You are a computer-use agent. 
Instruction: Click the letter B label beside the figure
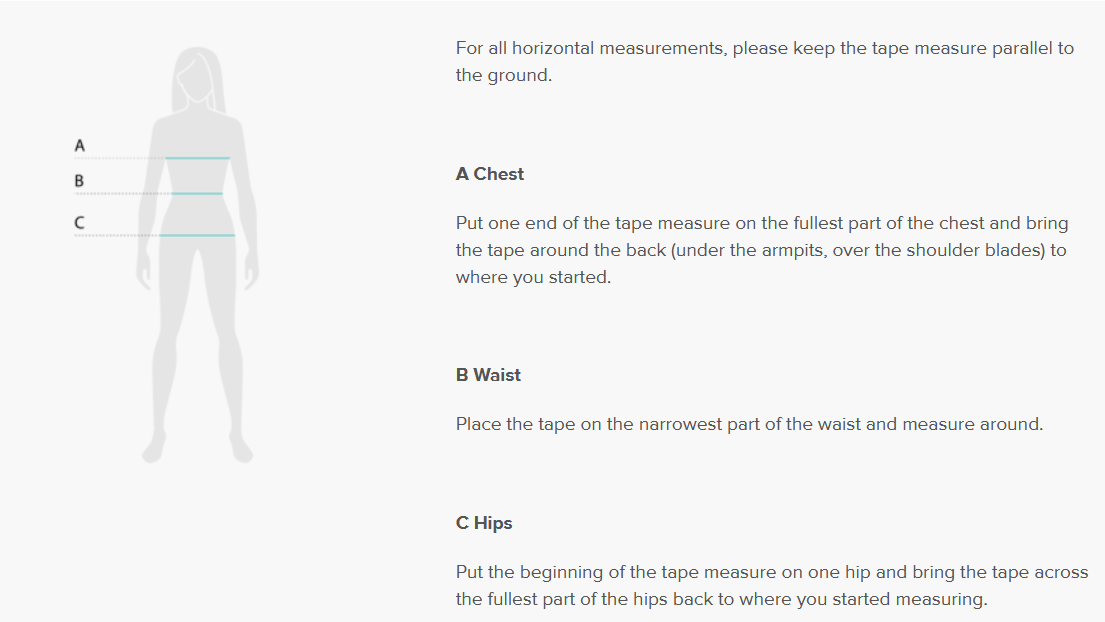[x=79, y=181]
